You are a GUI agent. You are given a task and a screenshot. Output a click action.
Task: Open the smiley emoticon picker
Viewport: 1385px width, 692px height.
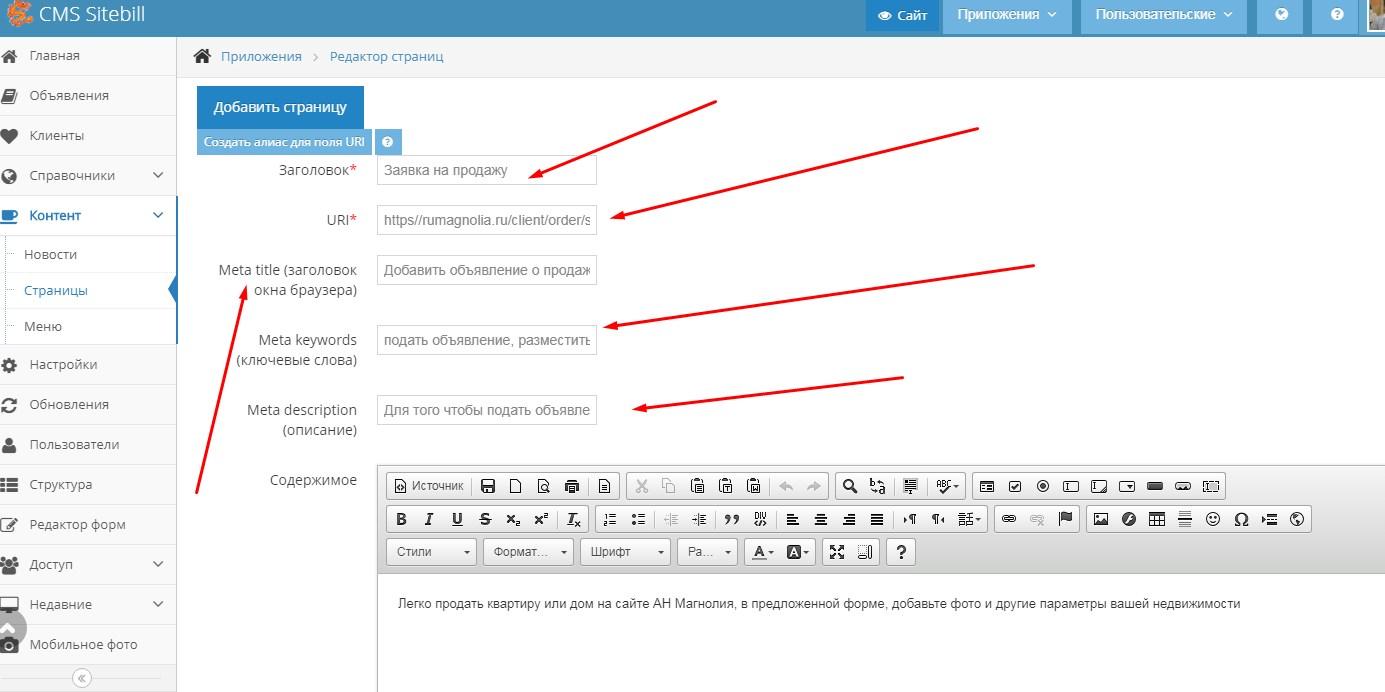click(1213, 519)
